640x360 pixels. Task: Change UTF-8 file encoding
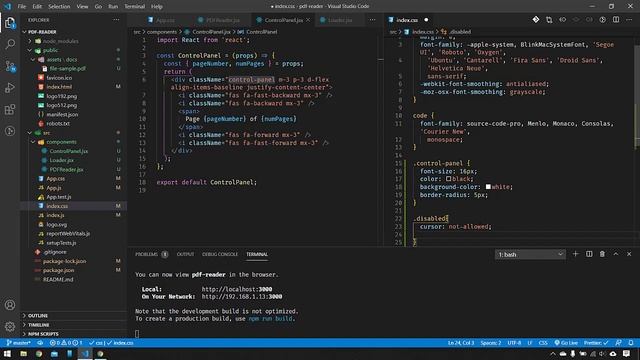(x=514, y=343)
